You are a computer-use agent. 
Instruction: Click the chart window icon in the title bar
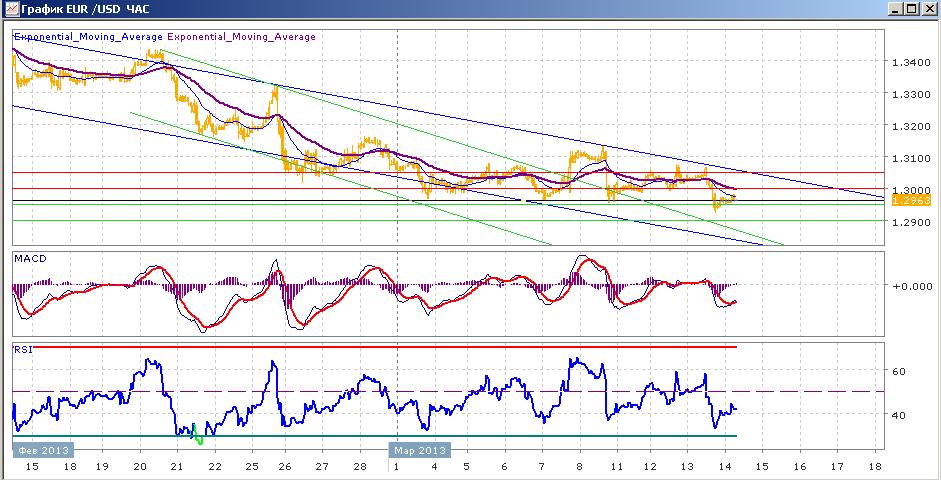coord(10,9)
